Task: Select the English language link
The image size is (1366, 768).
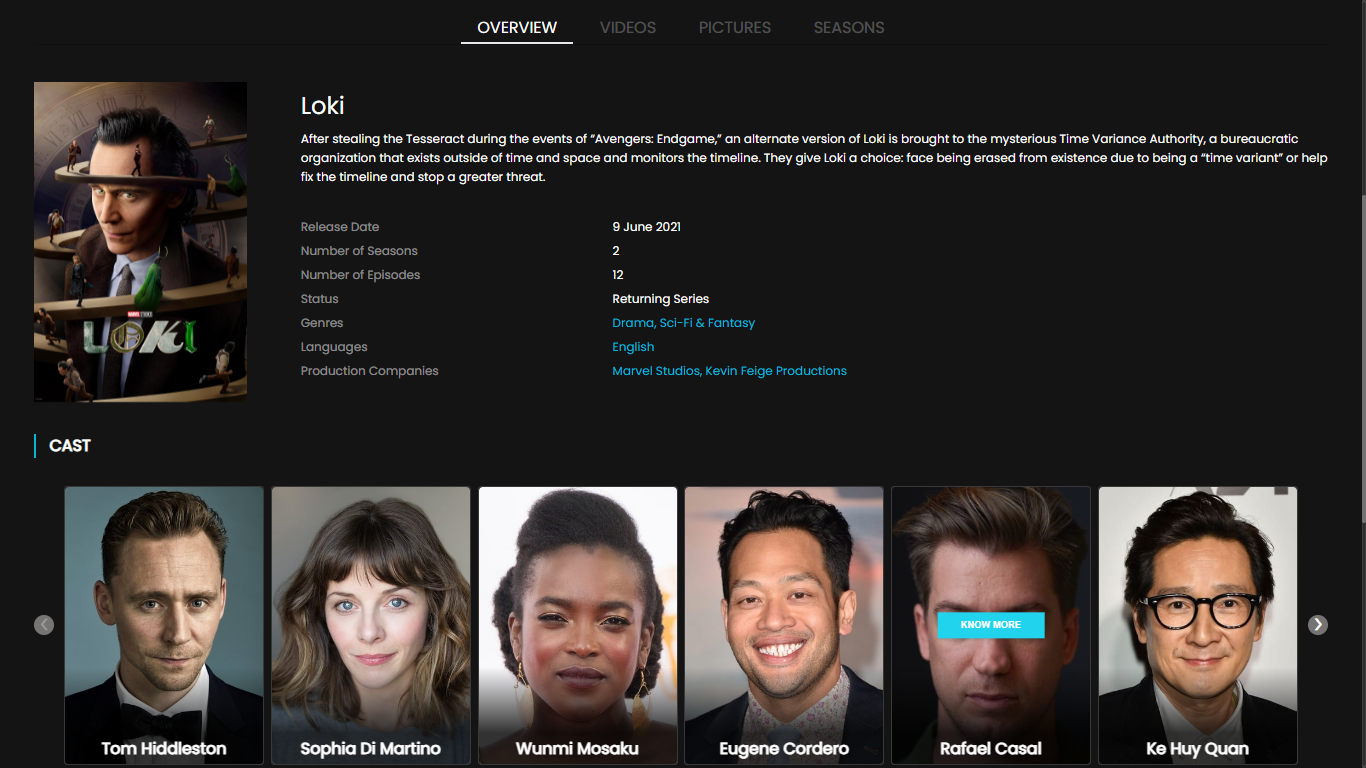Action: (x=633, y=347)
